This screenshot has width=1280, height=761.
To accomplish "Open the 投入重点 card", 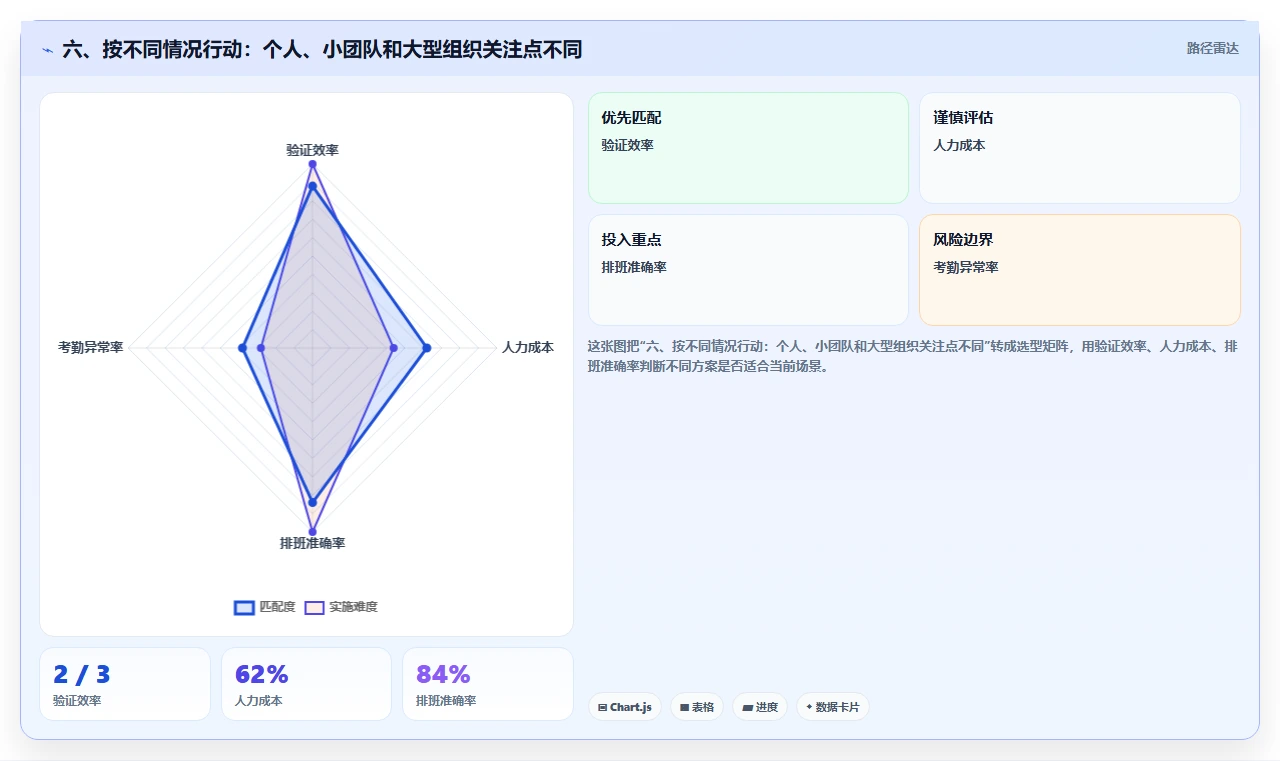I will 748,270.
